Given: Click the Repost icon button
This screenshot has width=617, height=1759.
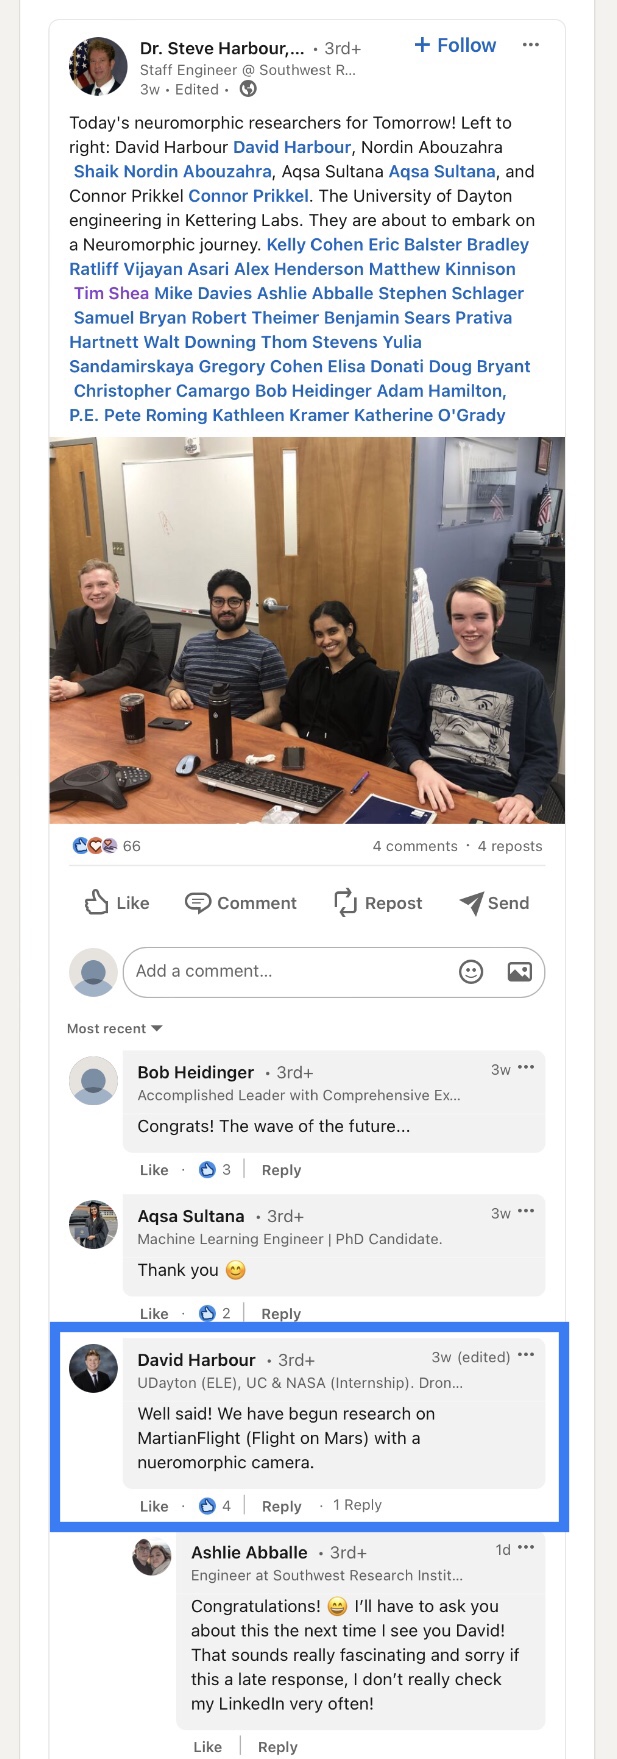Looking at the screenshot, I should coord(378,903).
